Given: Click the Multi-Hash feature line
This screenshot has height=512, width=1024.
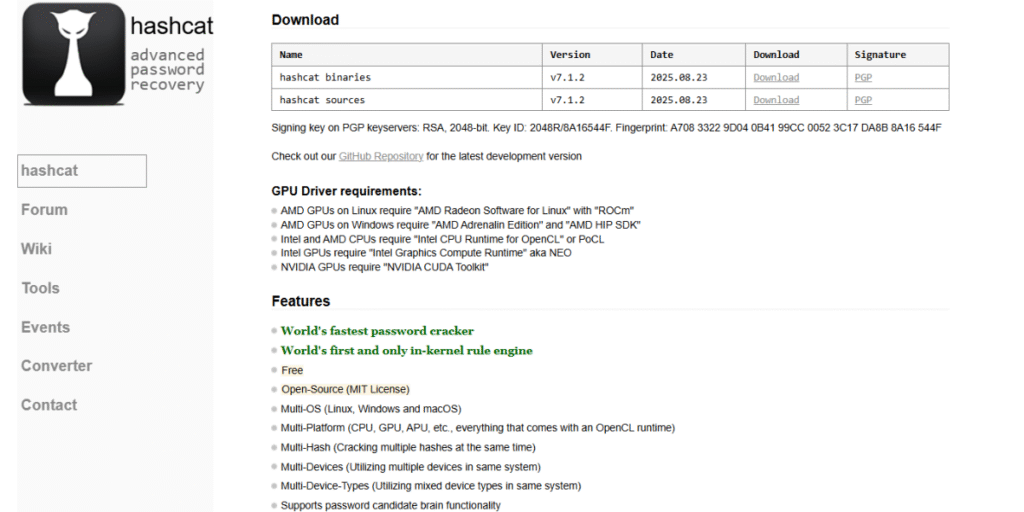Looking at the screenshot, I should [x=408, y=447].
